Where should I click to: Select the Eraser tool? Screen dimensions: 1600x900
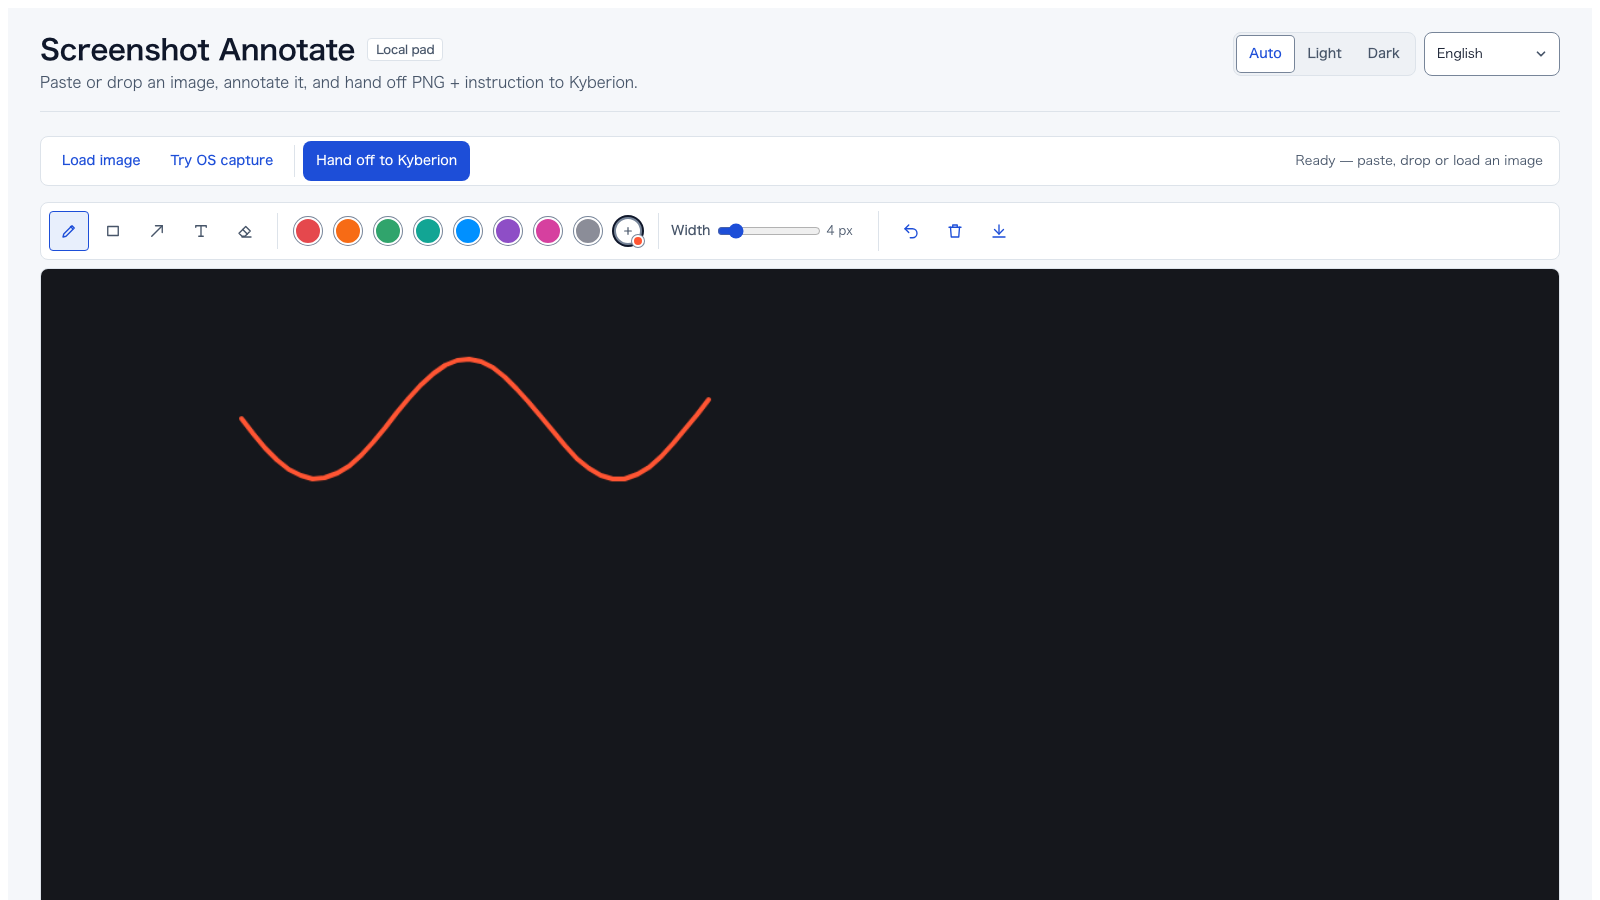coord(245,231)
